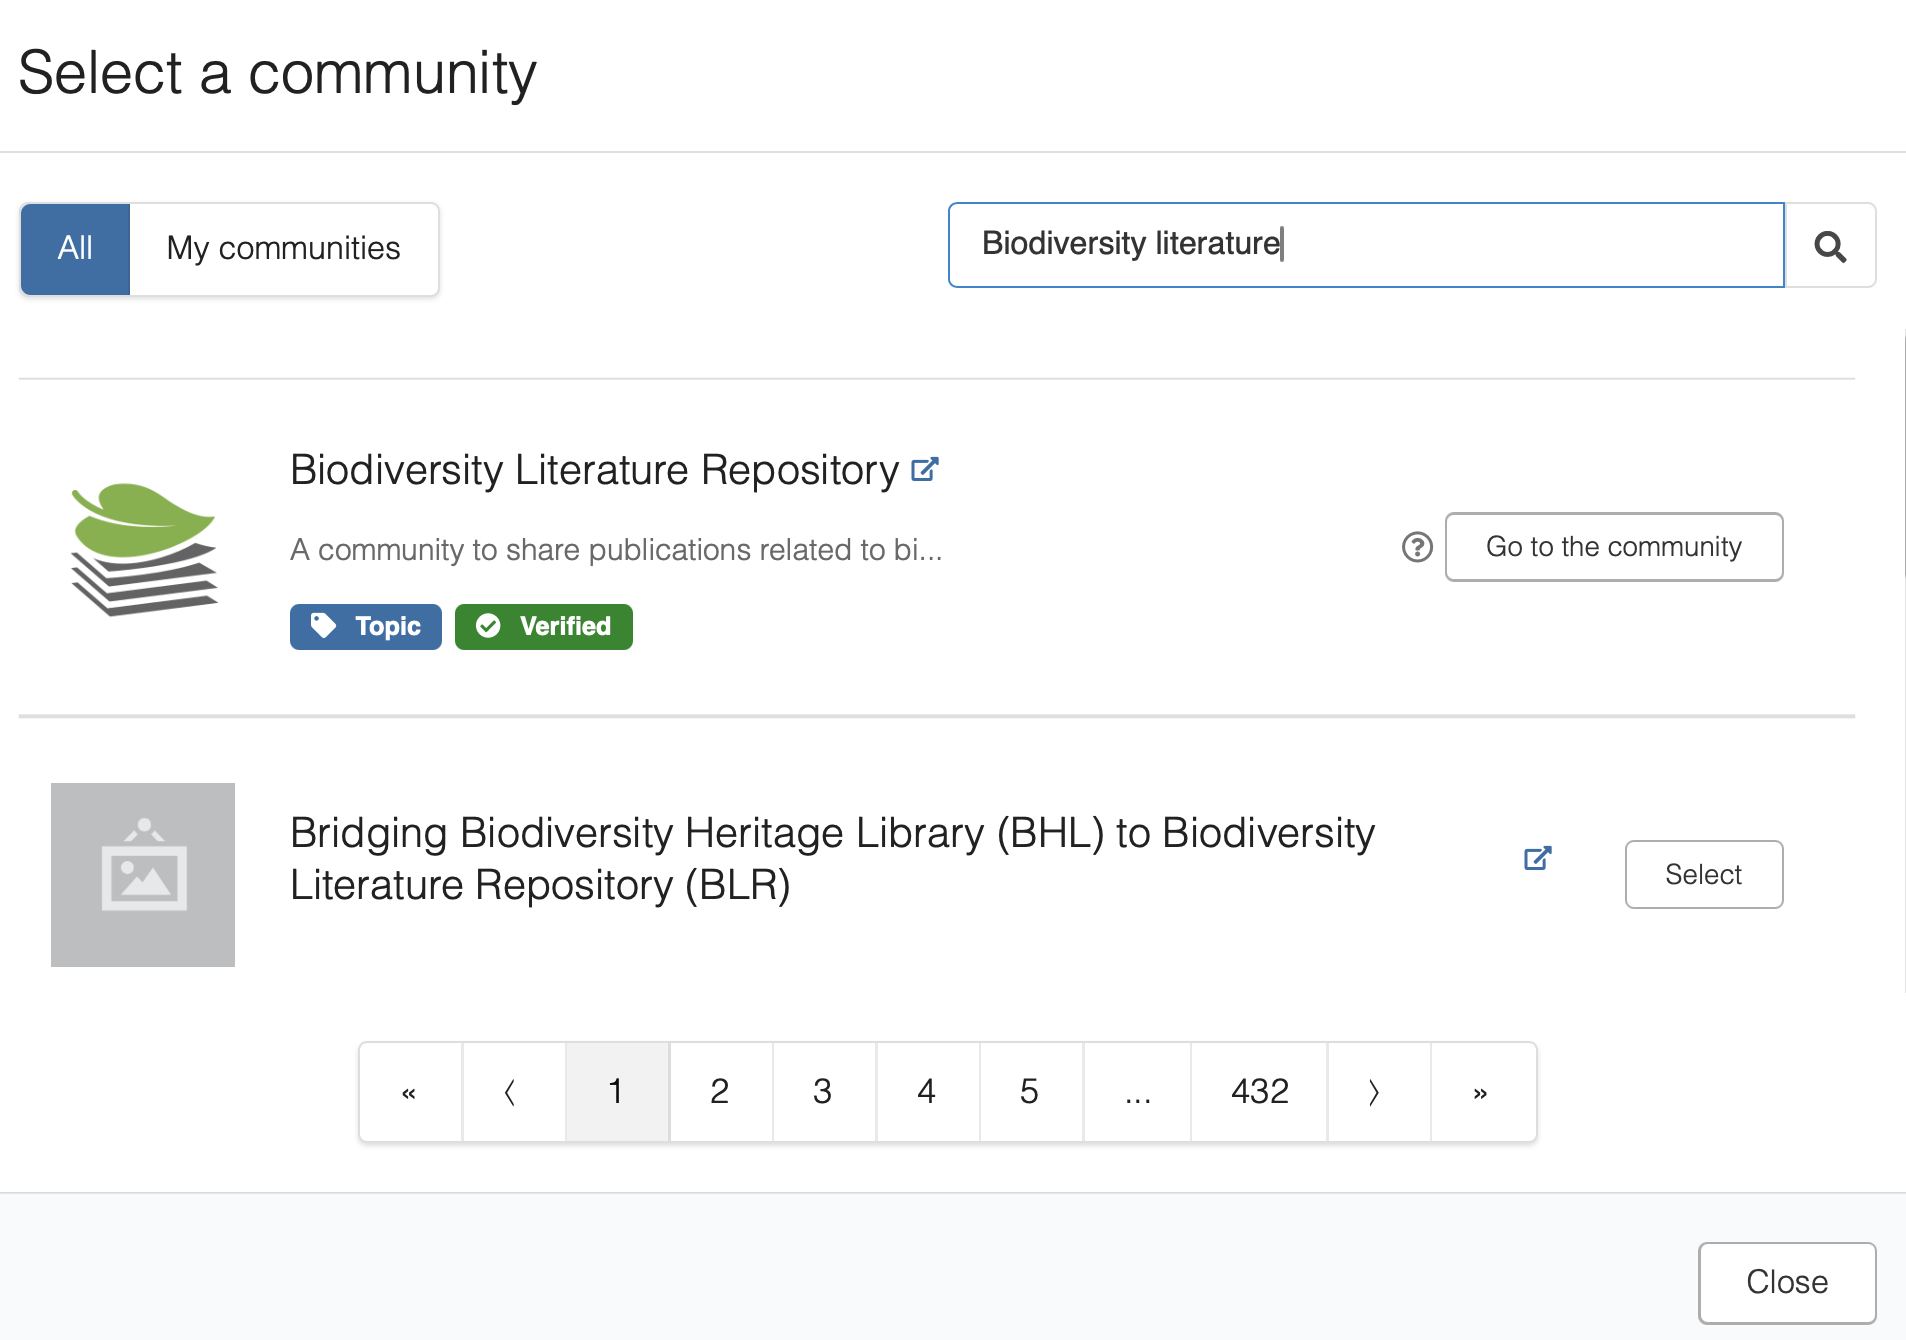Go to pagination page 5
Viewport: 1906px width, 1340px height.
pyautogui.click(x=1031, y=1092)
